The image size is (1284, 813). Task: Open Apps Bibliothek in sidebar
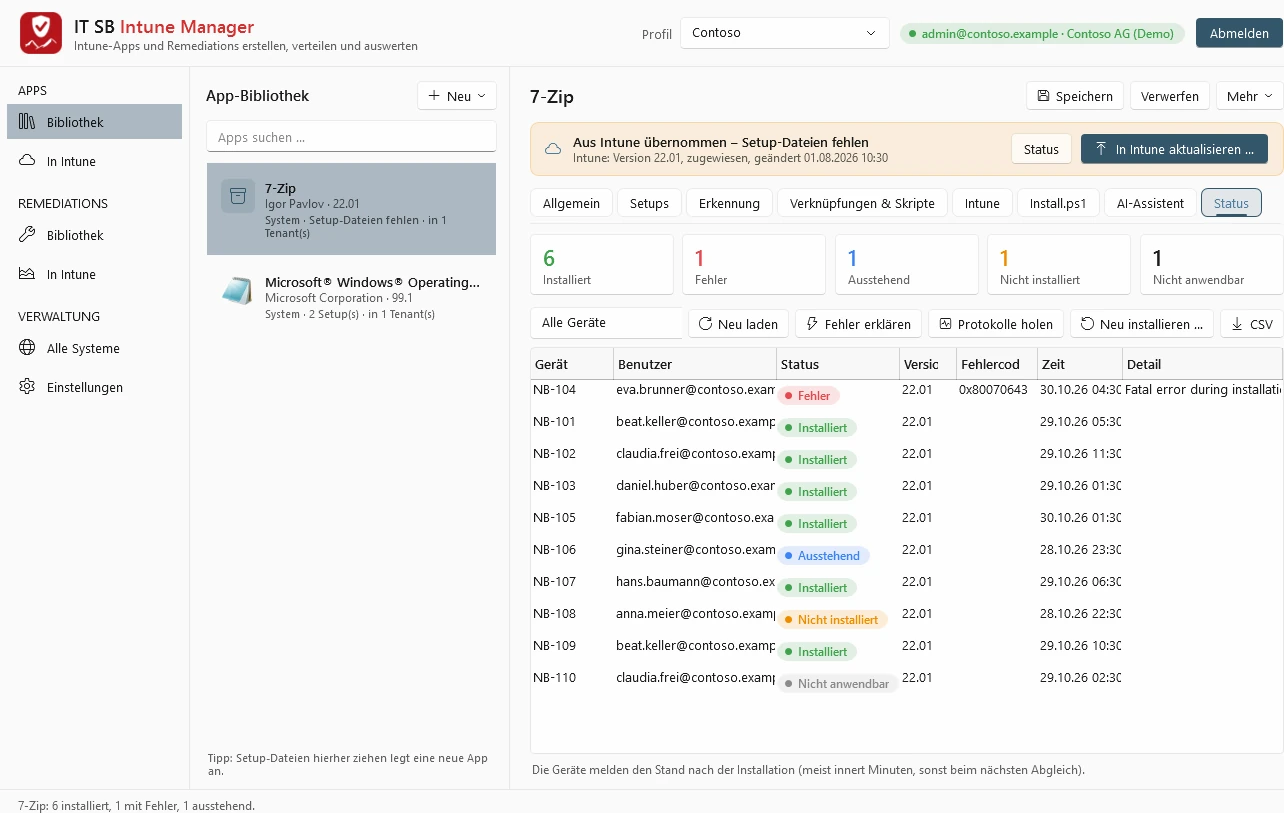(x=94, y=122)
